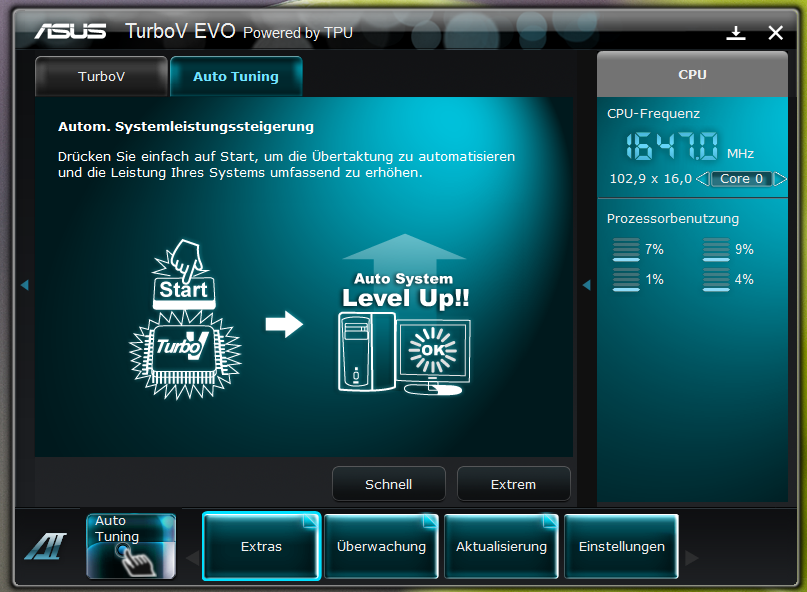Click the AI Suite logo icon
Viewport: 807px width, 592px height.
coord(45,546)
